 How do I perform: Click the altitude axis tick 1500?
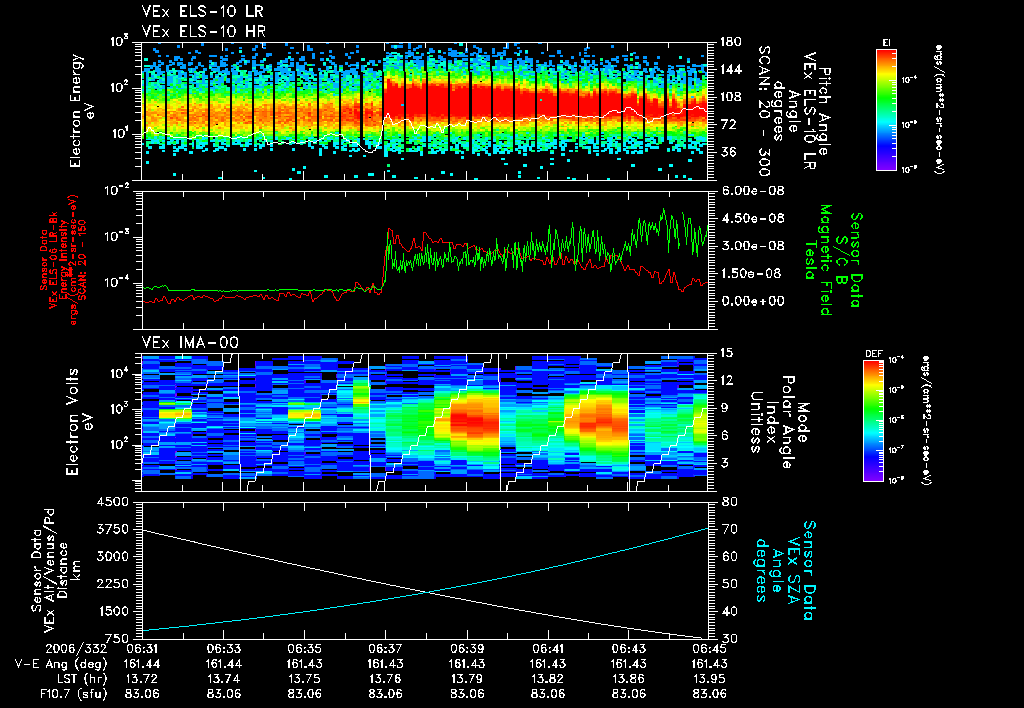[x=112, y=611]
